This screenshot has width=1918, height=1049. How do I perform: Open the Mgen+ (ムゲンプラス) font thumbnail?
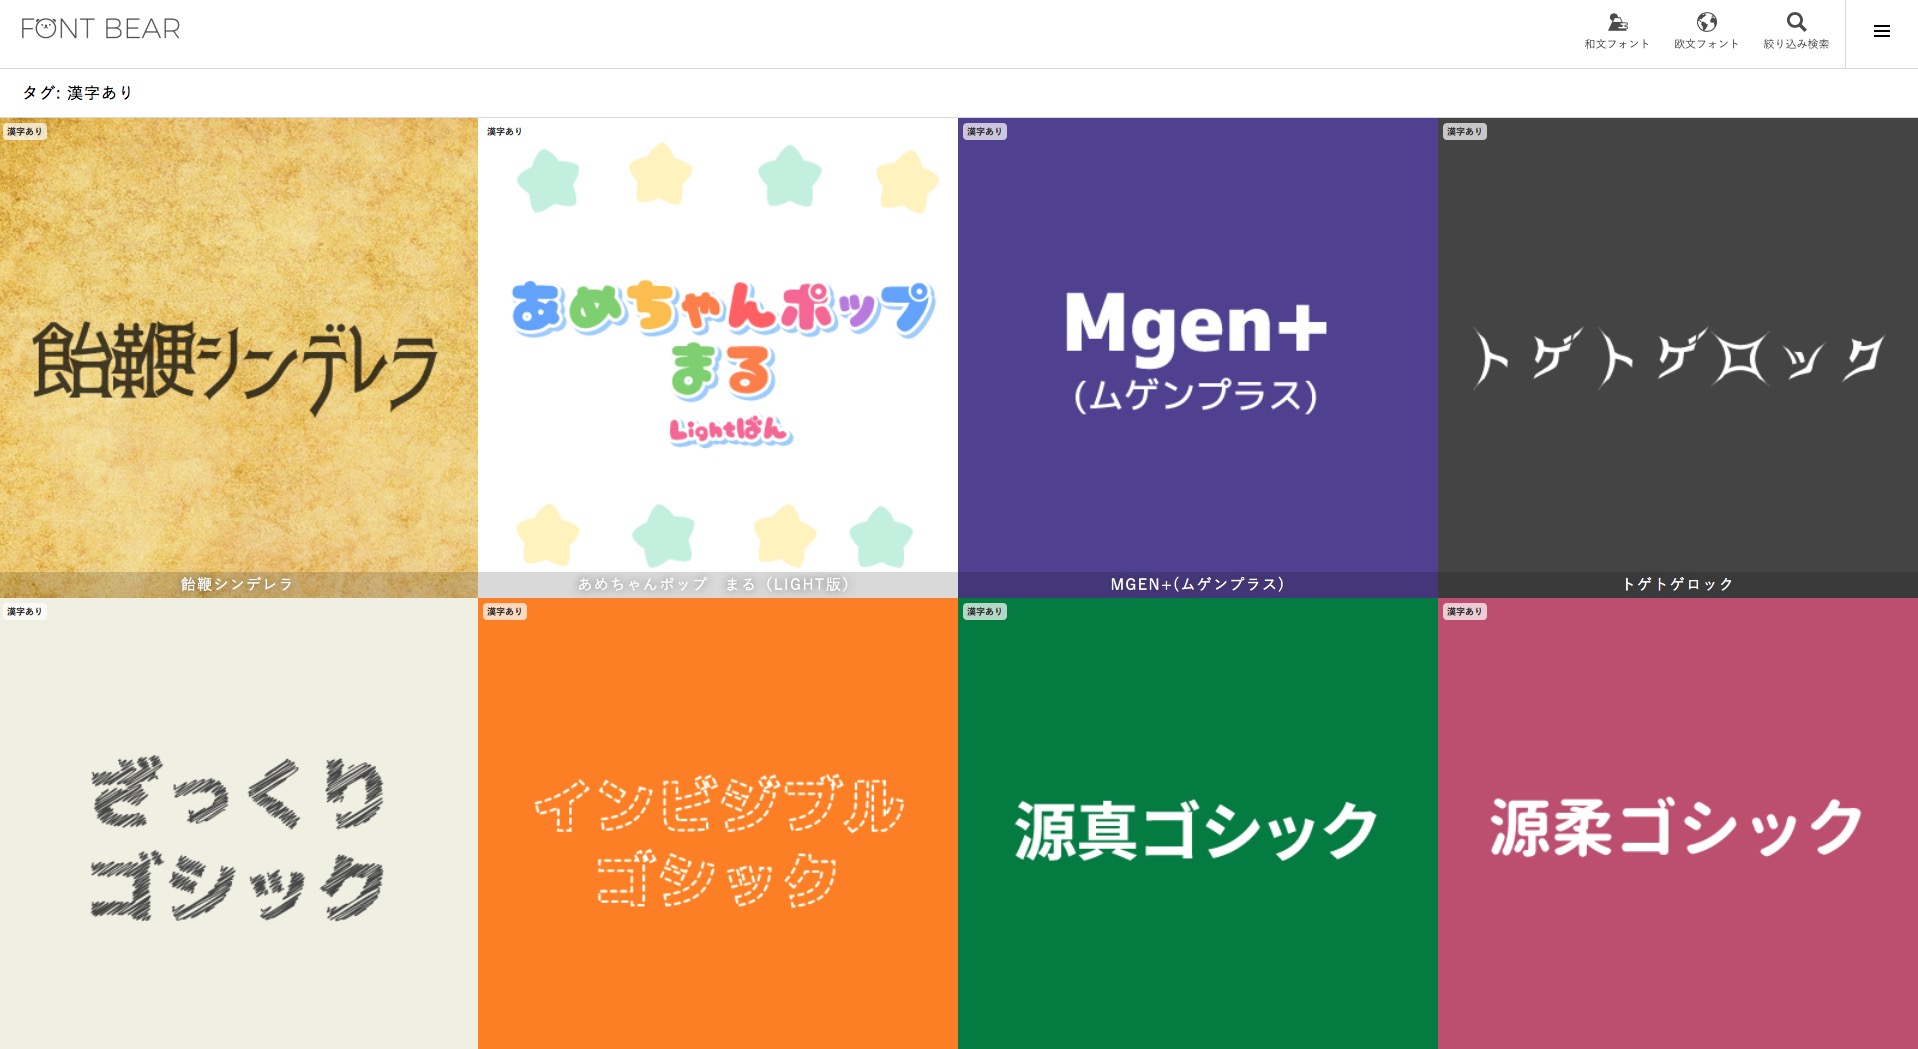point(1198,358)
